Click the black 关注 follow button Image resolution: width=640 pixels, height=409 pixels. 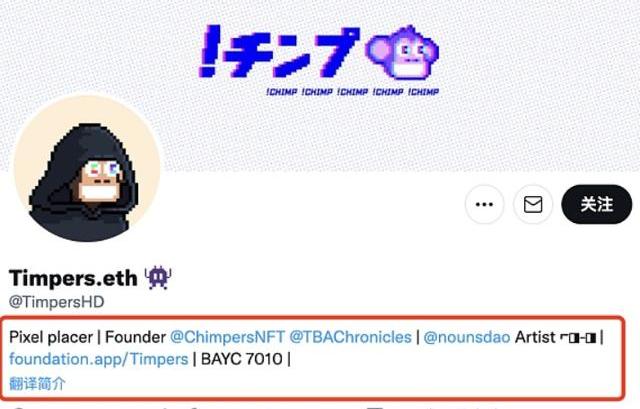click(597, 204)
